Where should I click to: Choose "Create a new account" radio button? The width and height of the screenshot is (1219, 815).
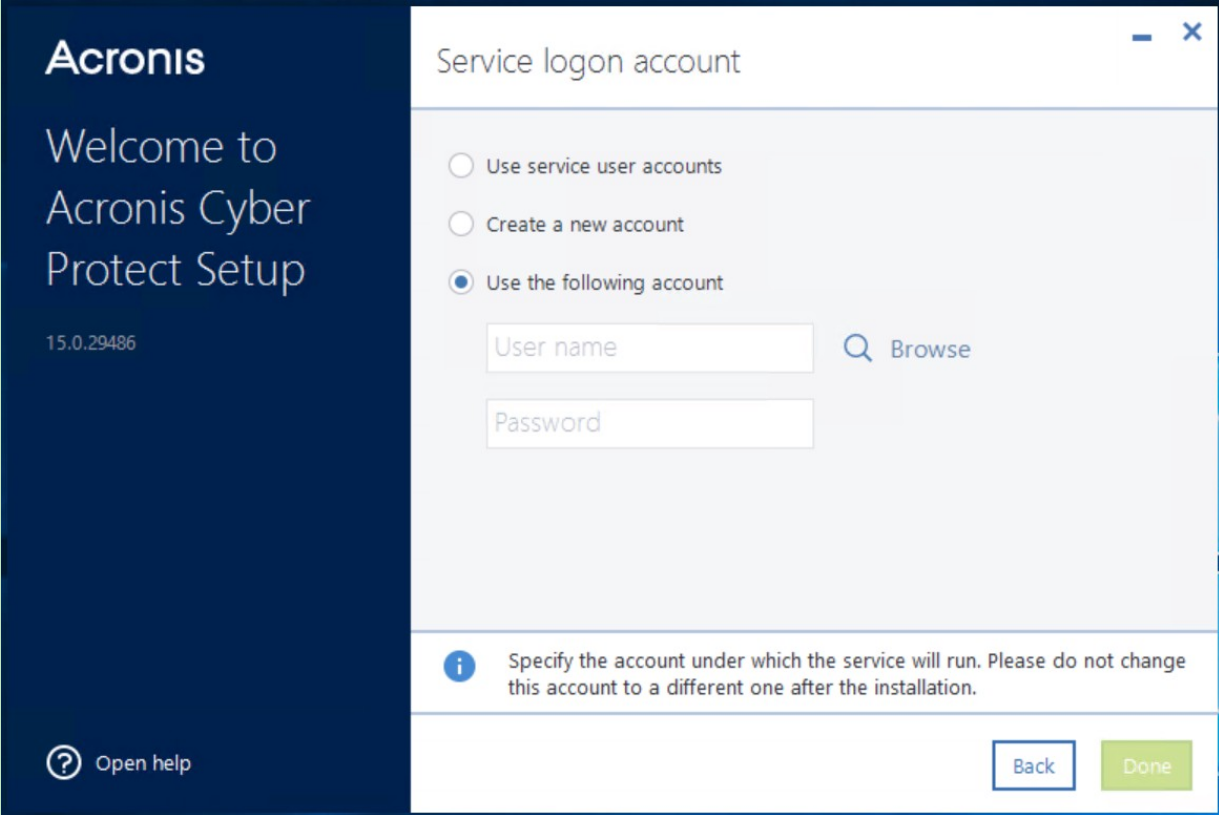pyautogui.click(x=461, y=224)
